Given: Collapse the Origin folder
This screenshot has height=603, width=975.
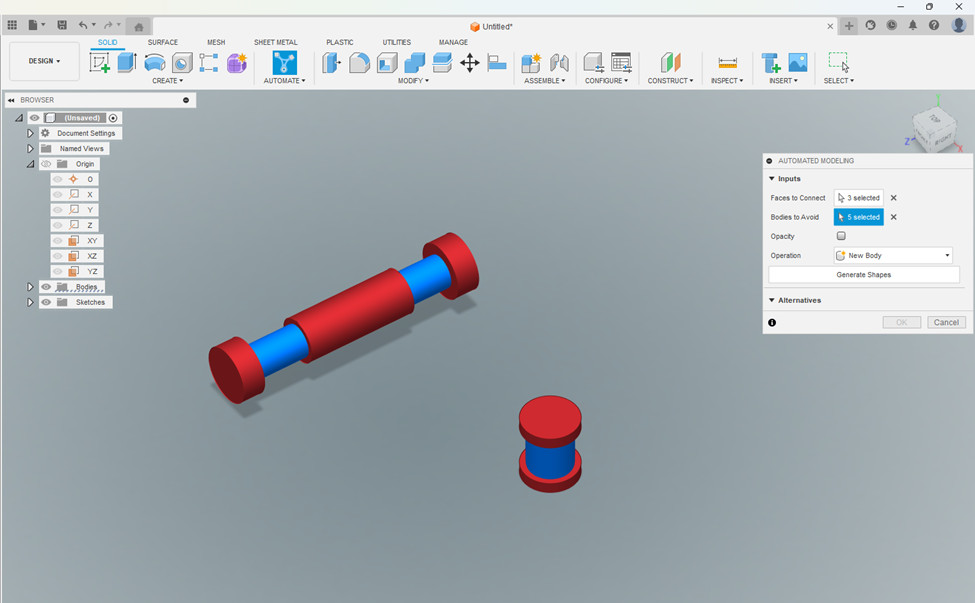Looking at the screenshot, I should (30, 164).
